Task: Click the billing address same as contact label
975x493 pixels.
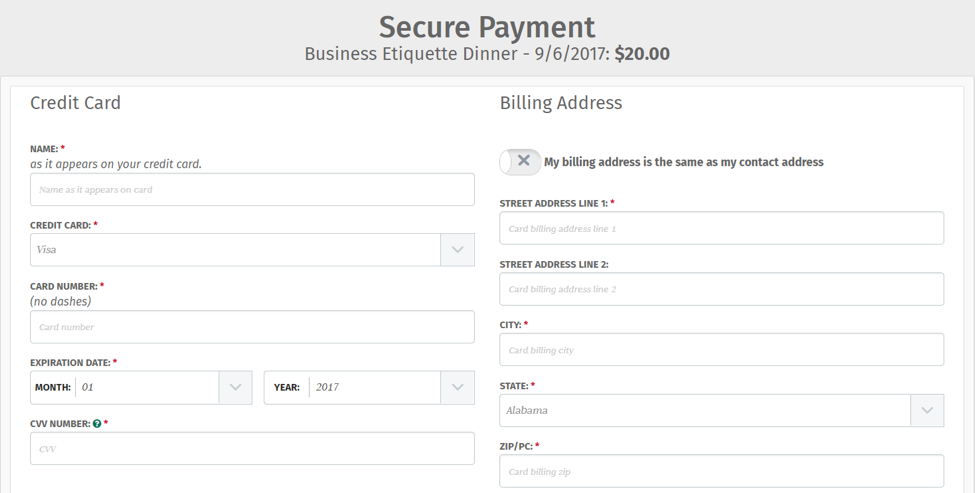Action: [x=683, y=162]
